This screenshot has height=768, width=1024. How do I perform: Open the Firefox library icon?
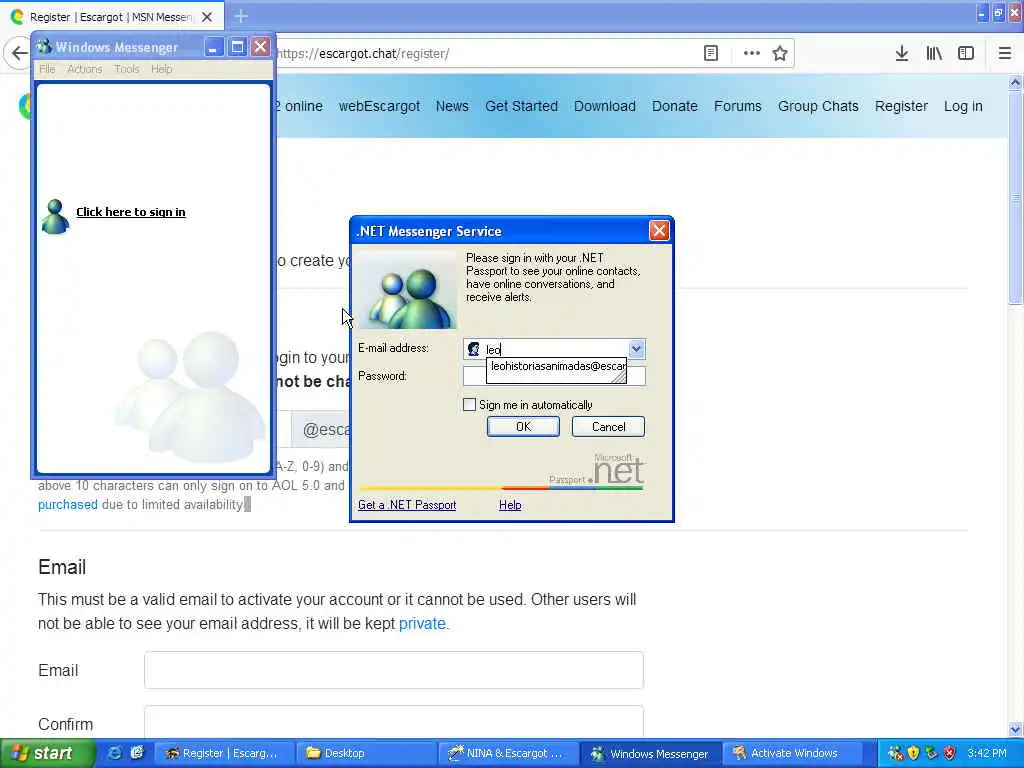[934, 53]
